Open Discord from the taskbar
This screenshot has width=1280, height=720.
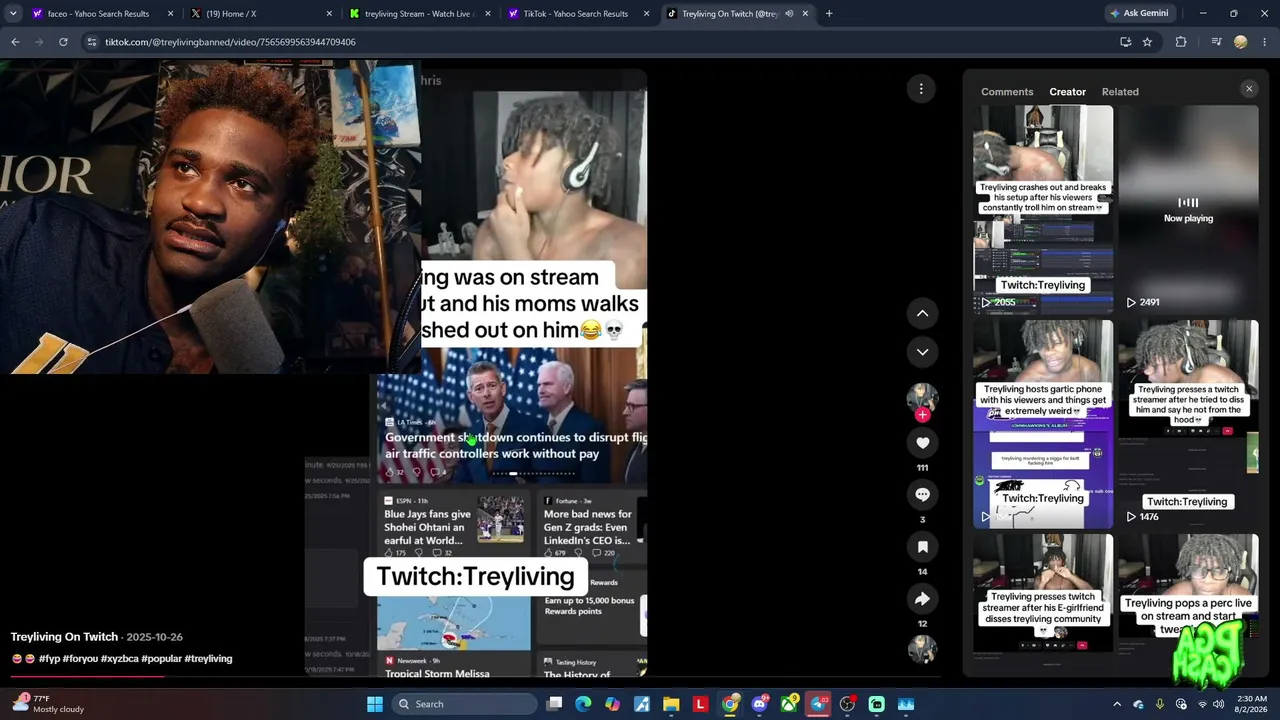click(759, 704)
